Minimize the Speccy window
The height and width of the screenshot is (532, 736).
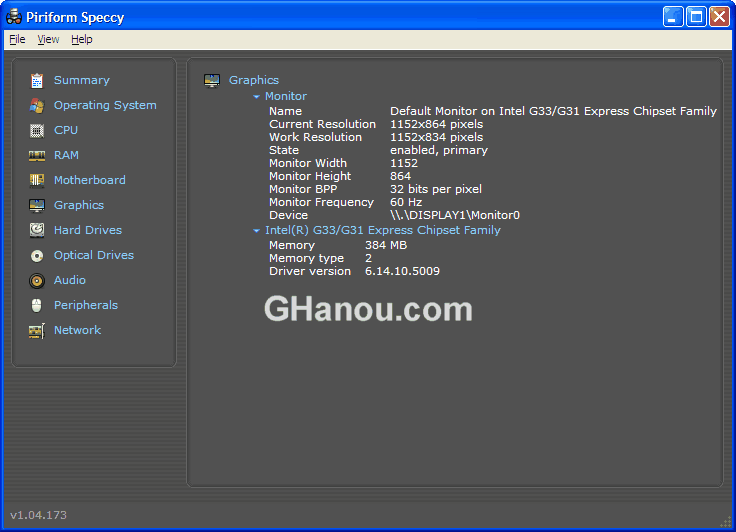click(673, 17)
